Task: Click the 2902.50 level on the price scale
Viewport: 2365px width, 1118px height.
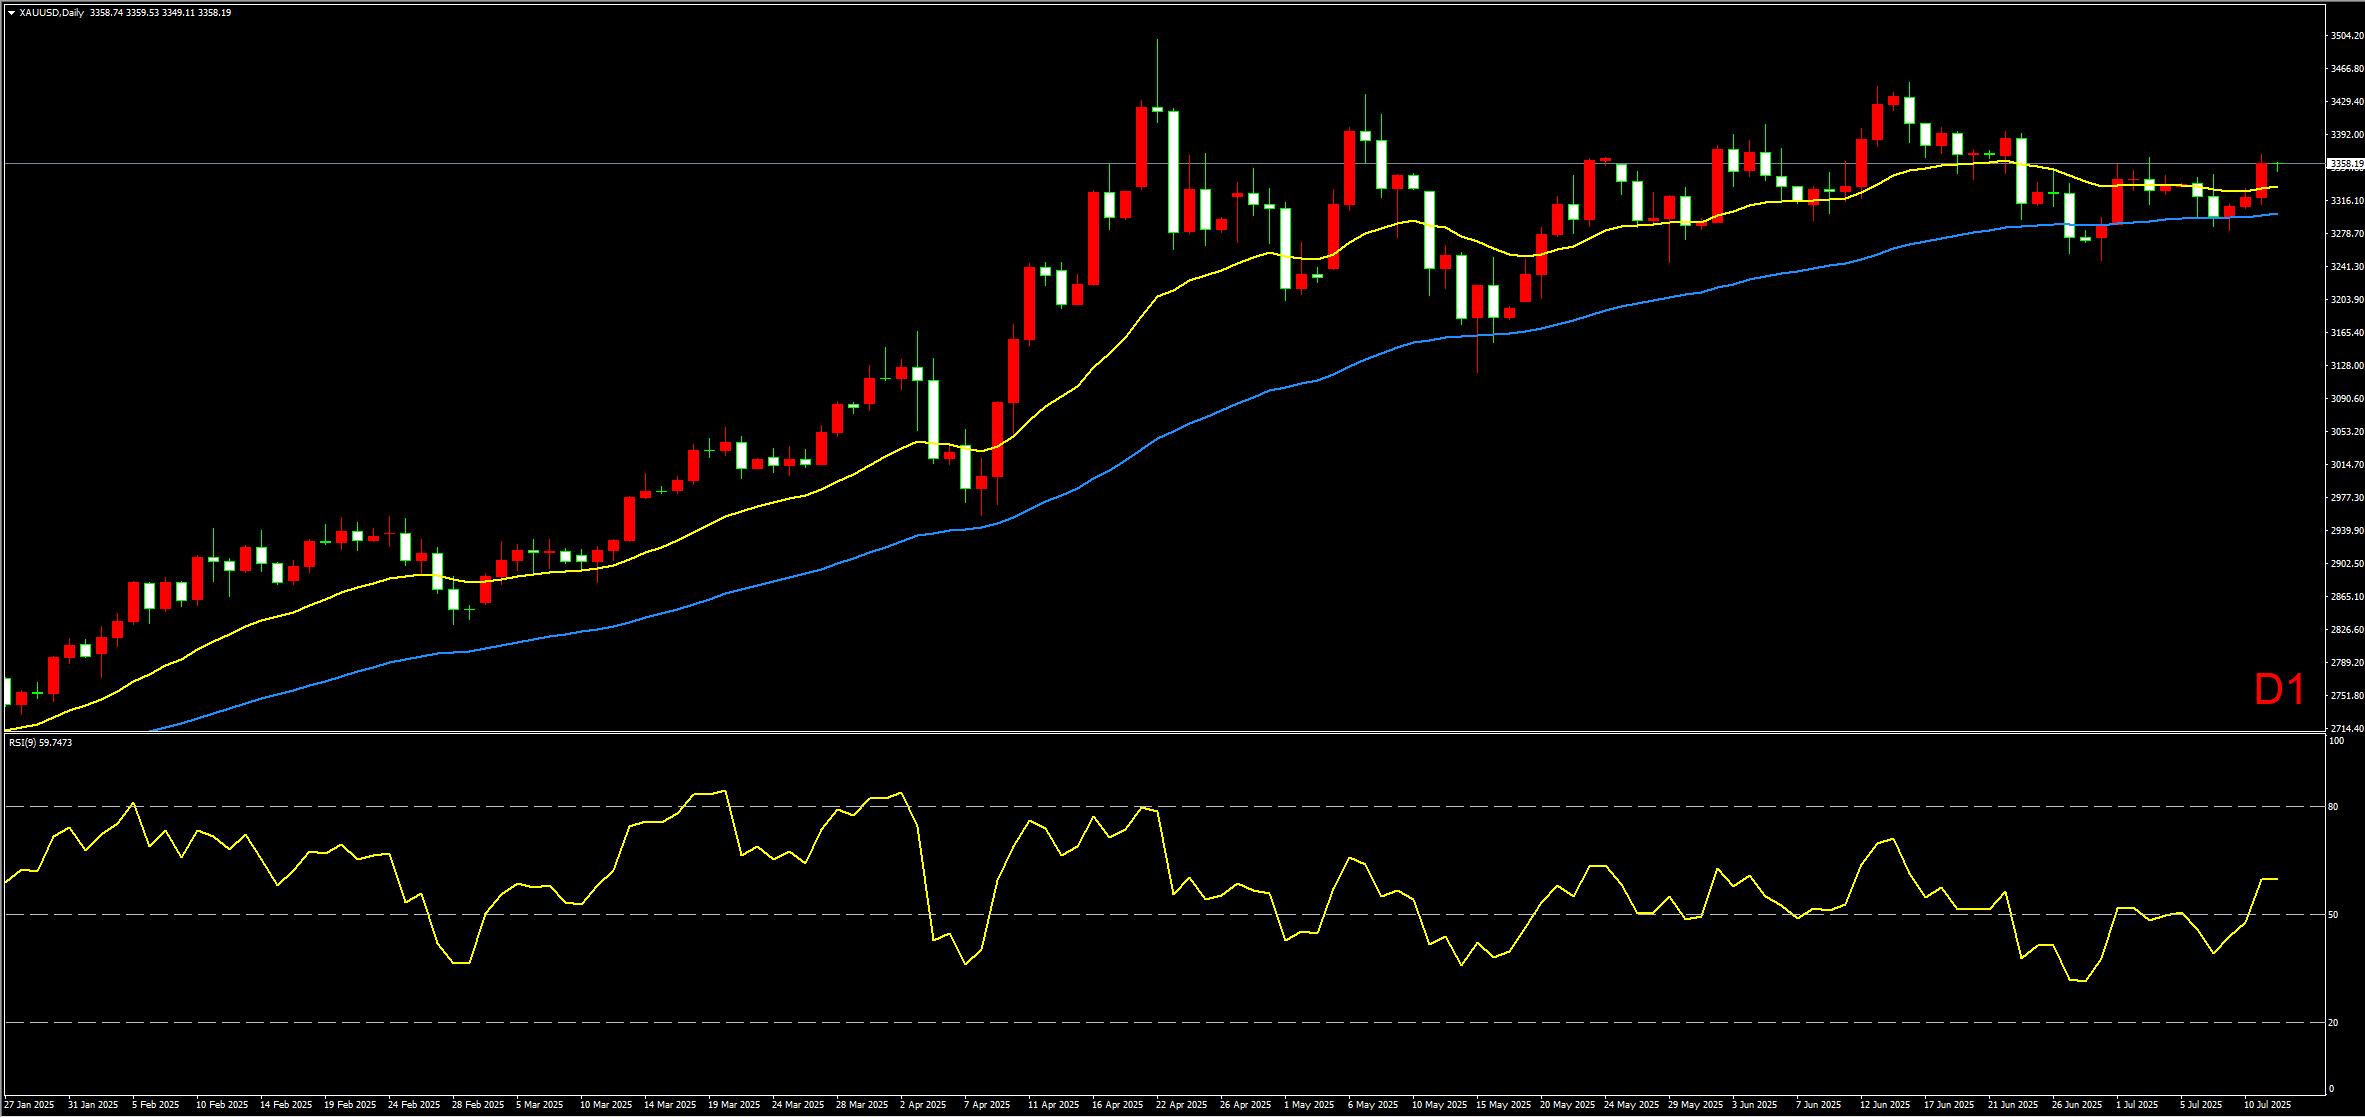Action: [x=2346, y=564]
